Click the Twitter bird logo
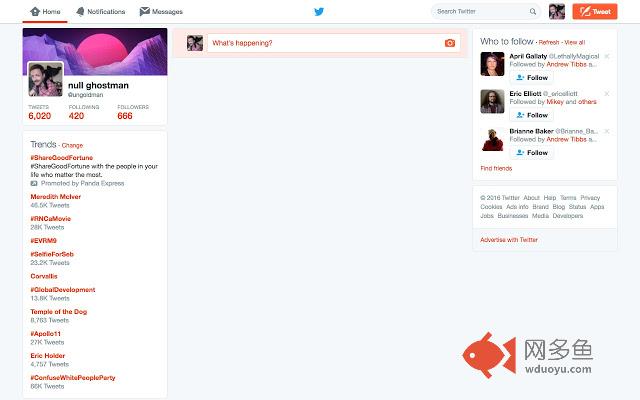 (x=319, y=11)
